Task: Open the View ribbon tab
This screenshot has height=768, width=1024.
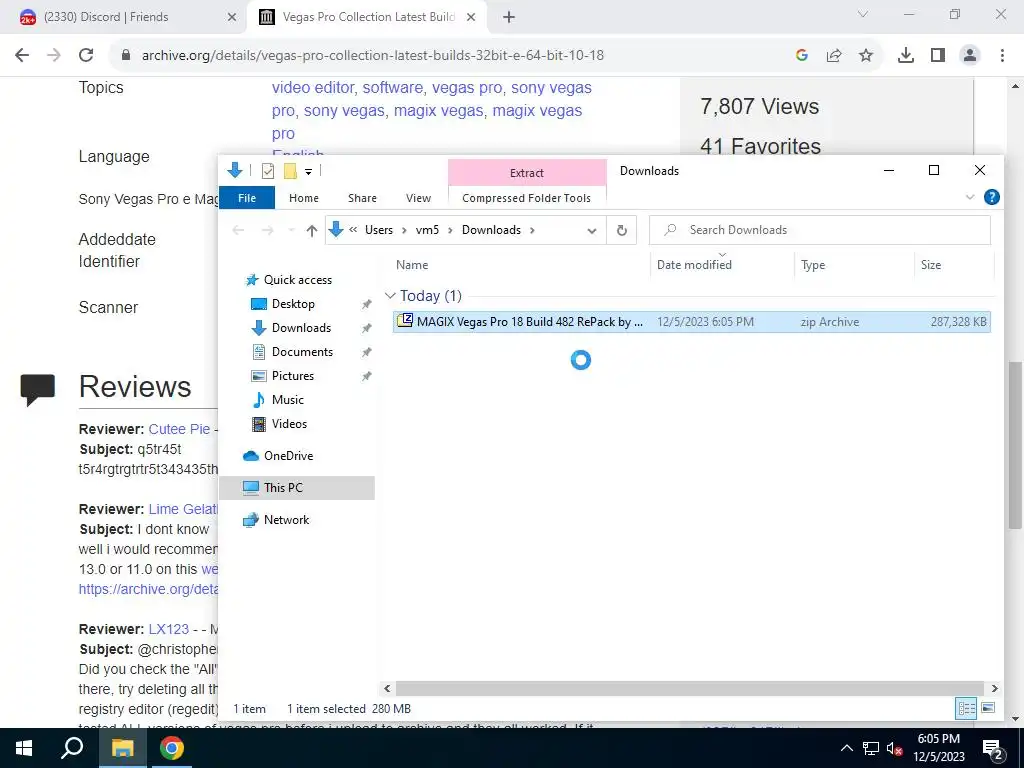Action: [418, 198]
